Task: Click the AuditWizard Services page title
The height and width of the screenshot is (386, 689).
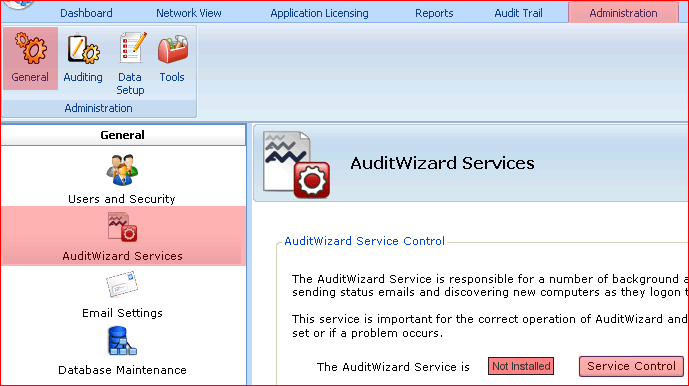Action: (442, 163)
